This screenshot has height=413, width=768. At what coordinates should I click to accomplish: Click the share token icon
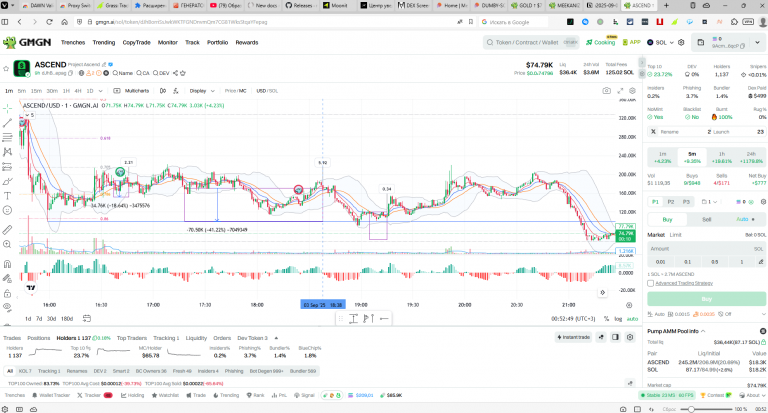coord(175,73)
